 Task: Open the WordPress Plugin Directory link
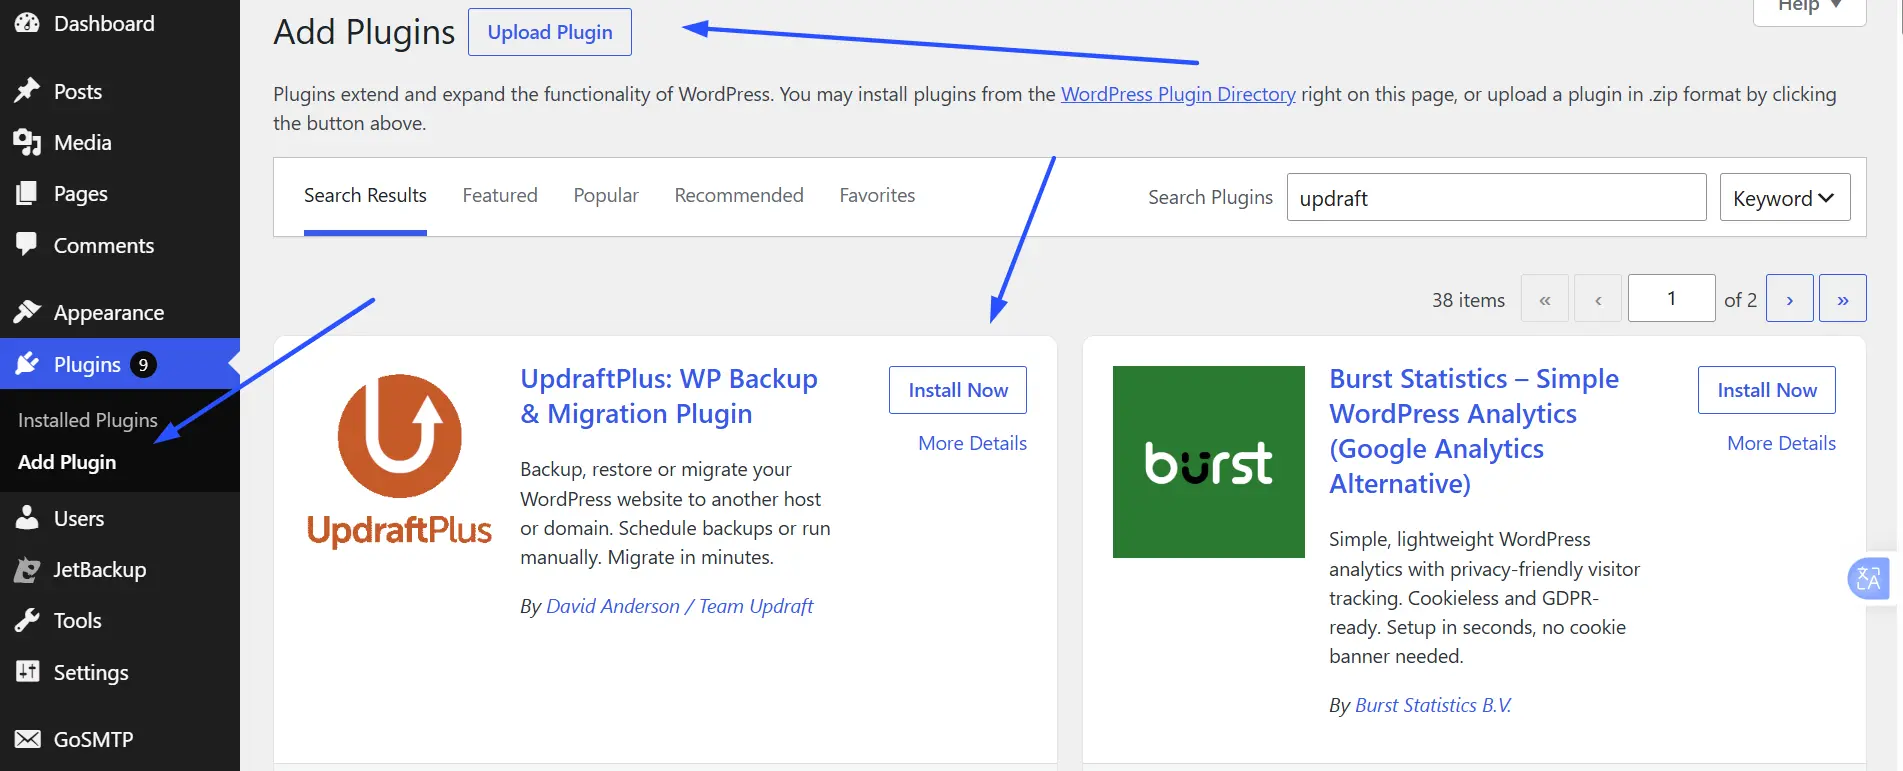[x=1178, y=94]
